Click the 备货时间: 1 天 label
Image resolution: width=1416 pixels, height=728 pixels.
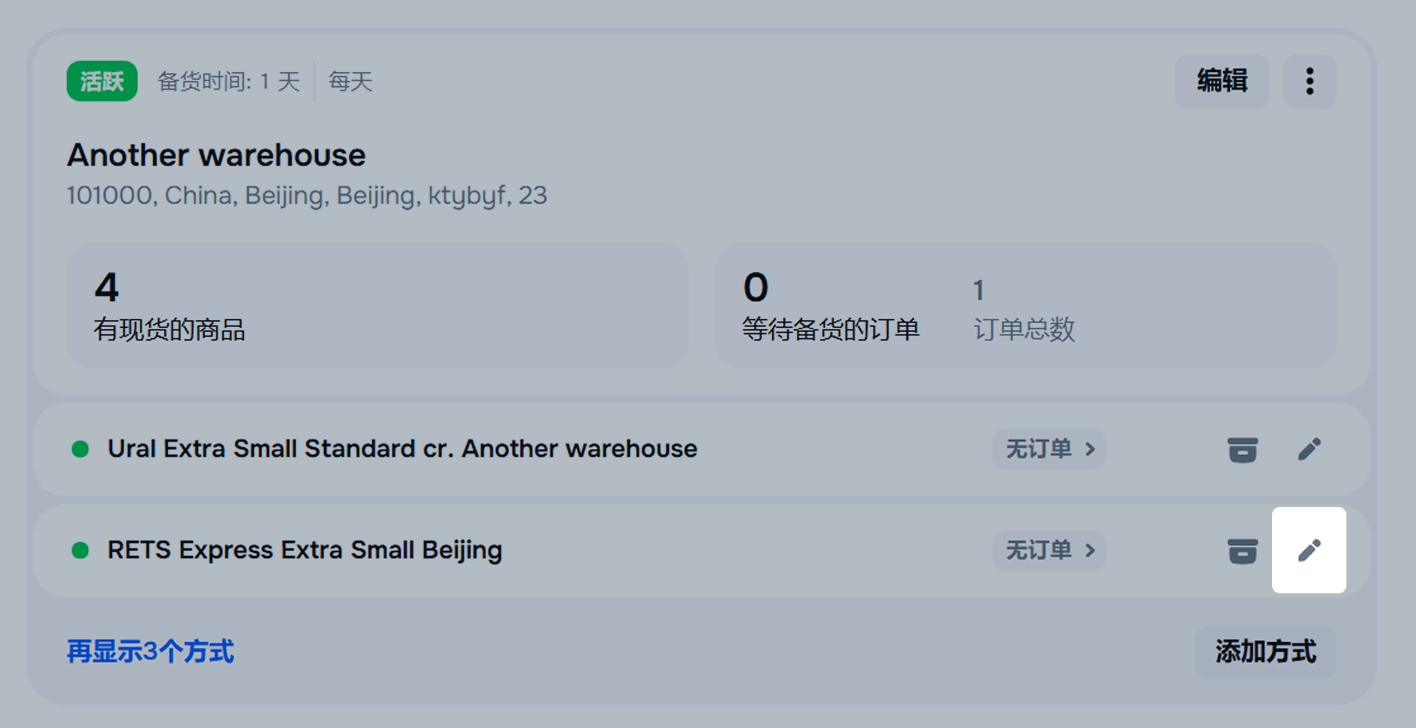coord(229,81)
